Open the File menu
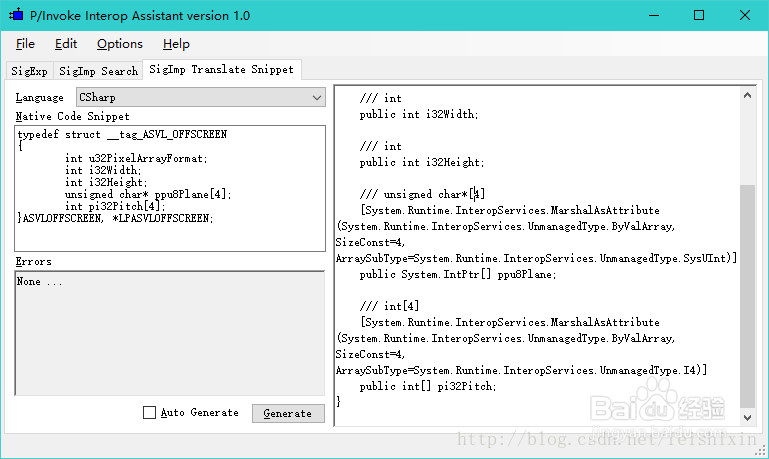Viewport: 769px width, 459px height. [x=25, y=44]
